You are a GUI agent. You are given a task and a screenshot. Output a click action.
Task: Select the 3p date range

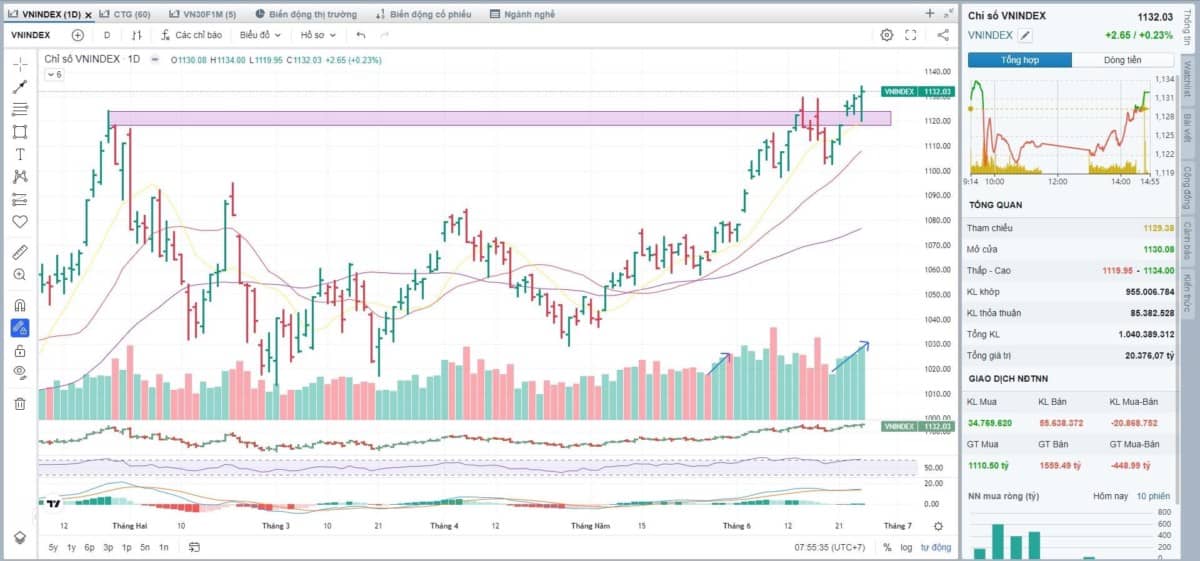pyautogui.click(x=108, y=547)
